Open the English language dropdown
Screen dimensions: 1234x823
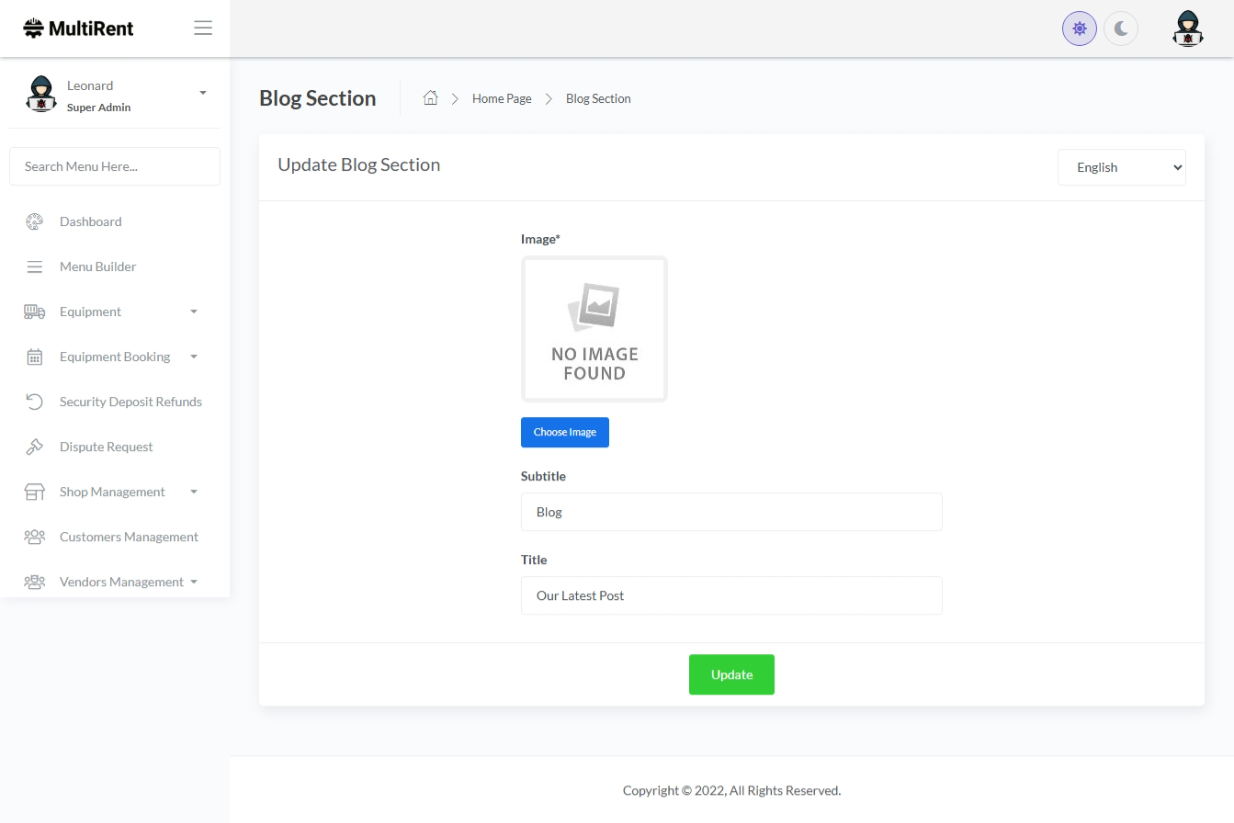point(1121,168)
